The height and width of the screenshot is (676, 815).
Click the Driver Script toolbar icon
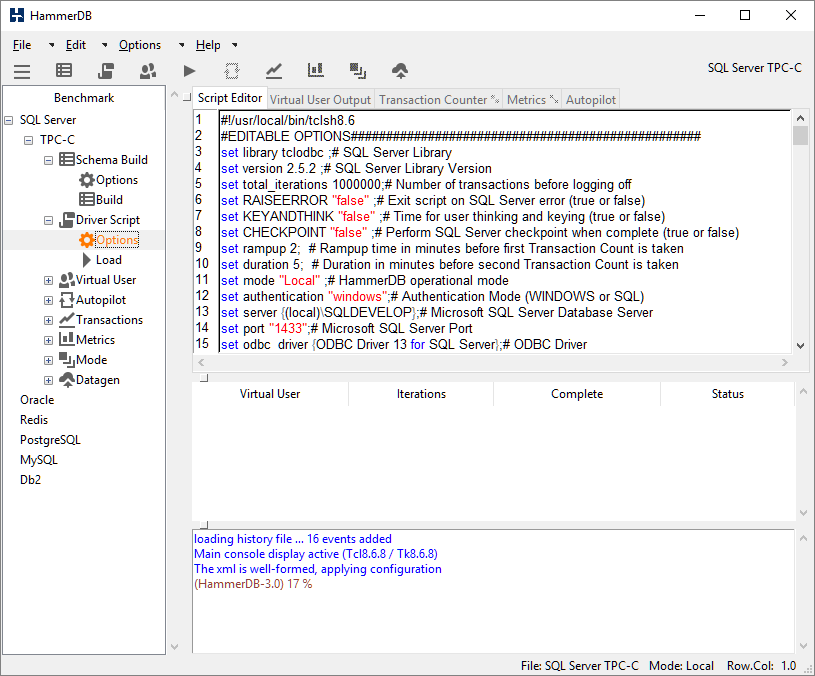tap(106, 71)
